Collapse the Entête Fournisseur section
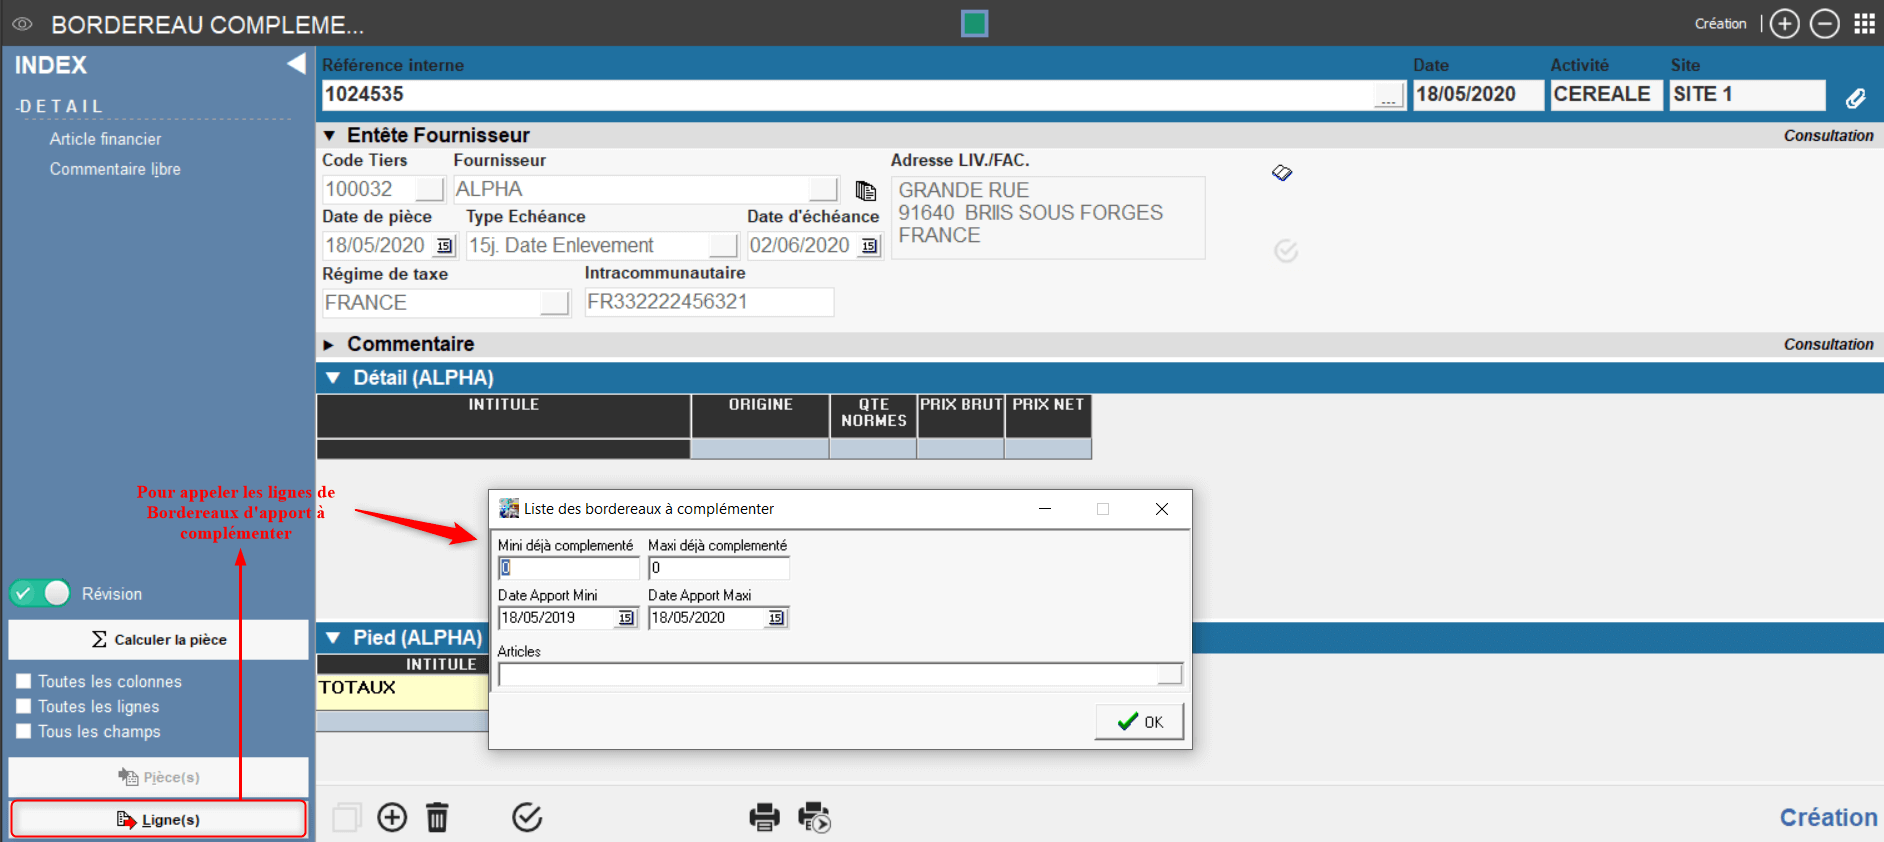Screen dimensions: 1884x842 pos(329,135)
